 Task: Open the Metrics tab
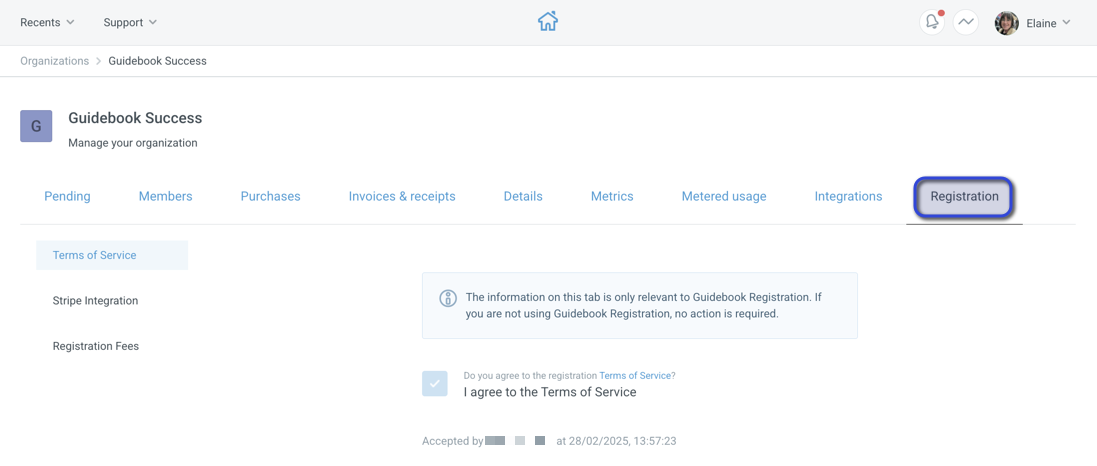point(612,197)
